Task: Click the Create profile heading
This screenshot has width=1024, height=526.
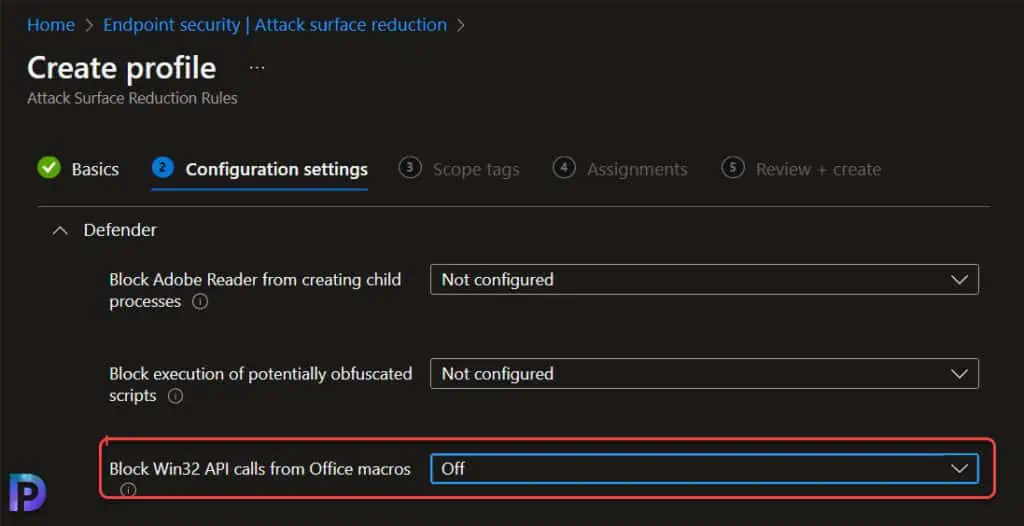Action: (x=121, y=68)
